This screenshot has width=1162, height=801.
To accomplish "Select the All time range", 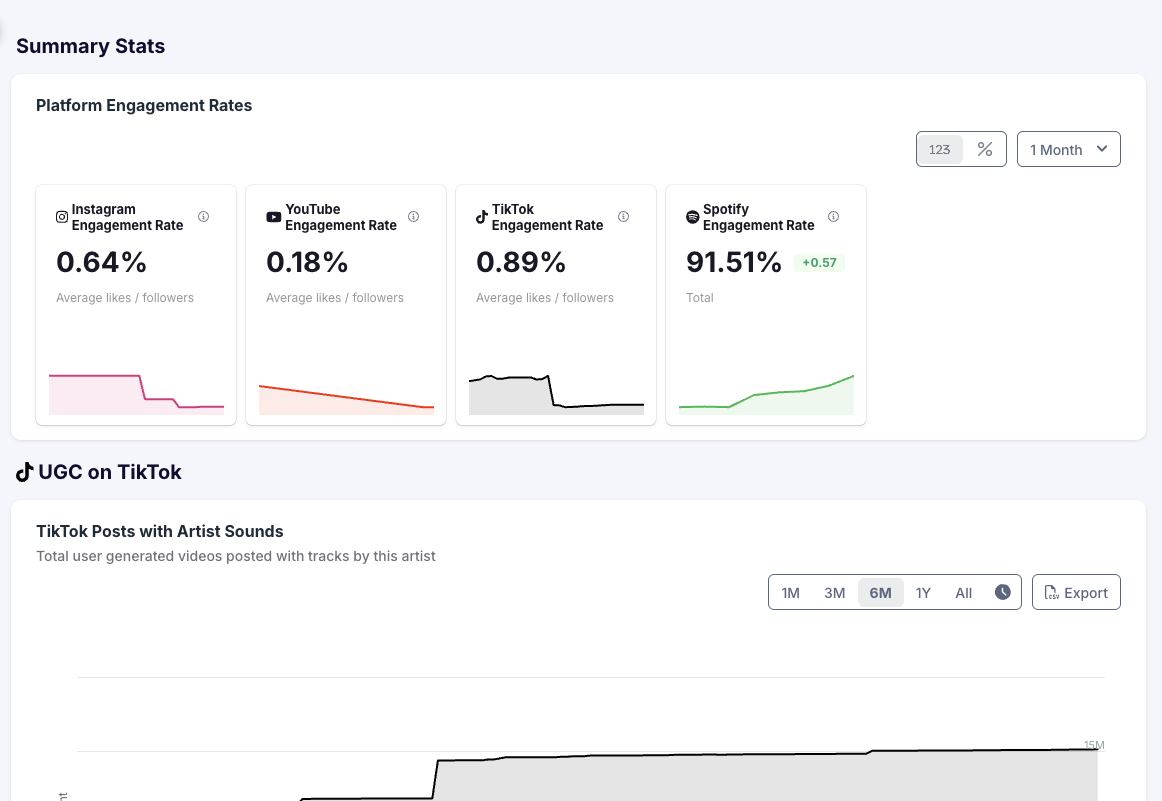I will 963,593.
